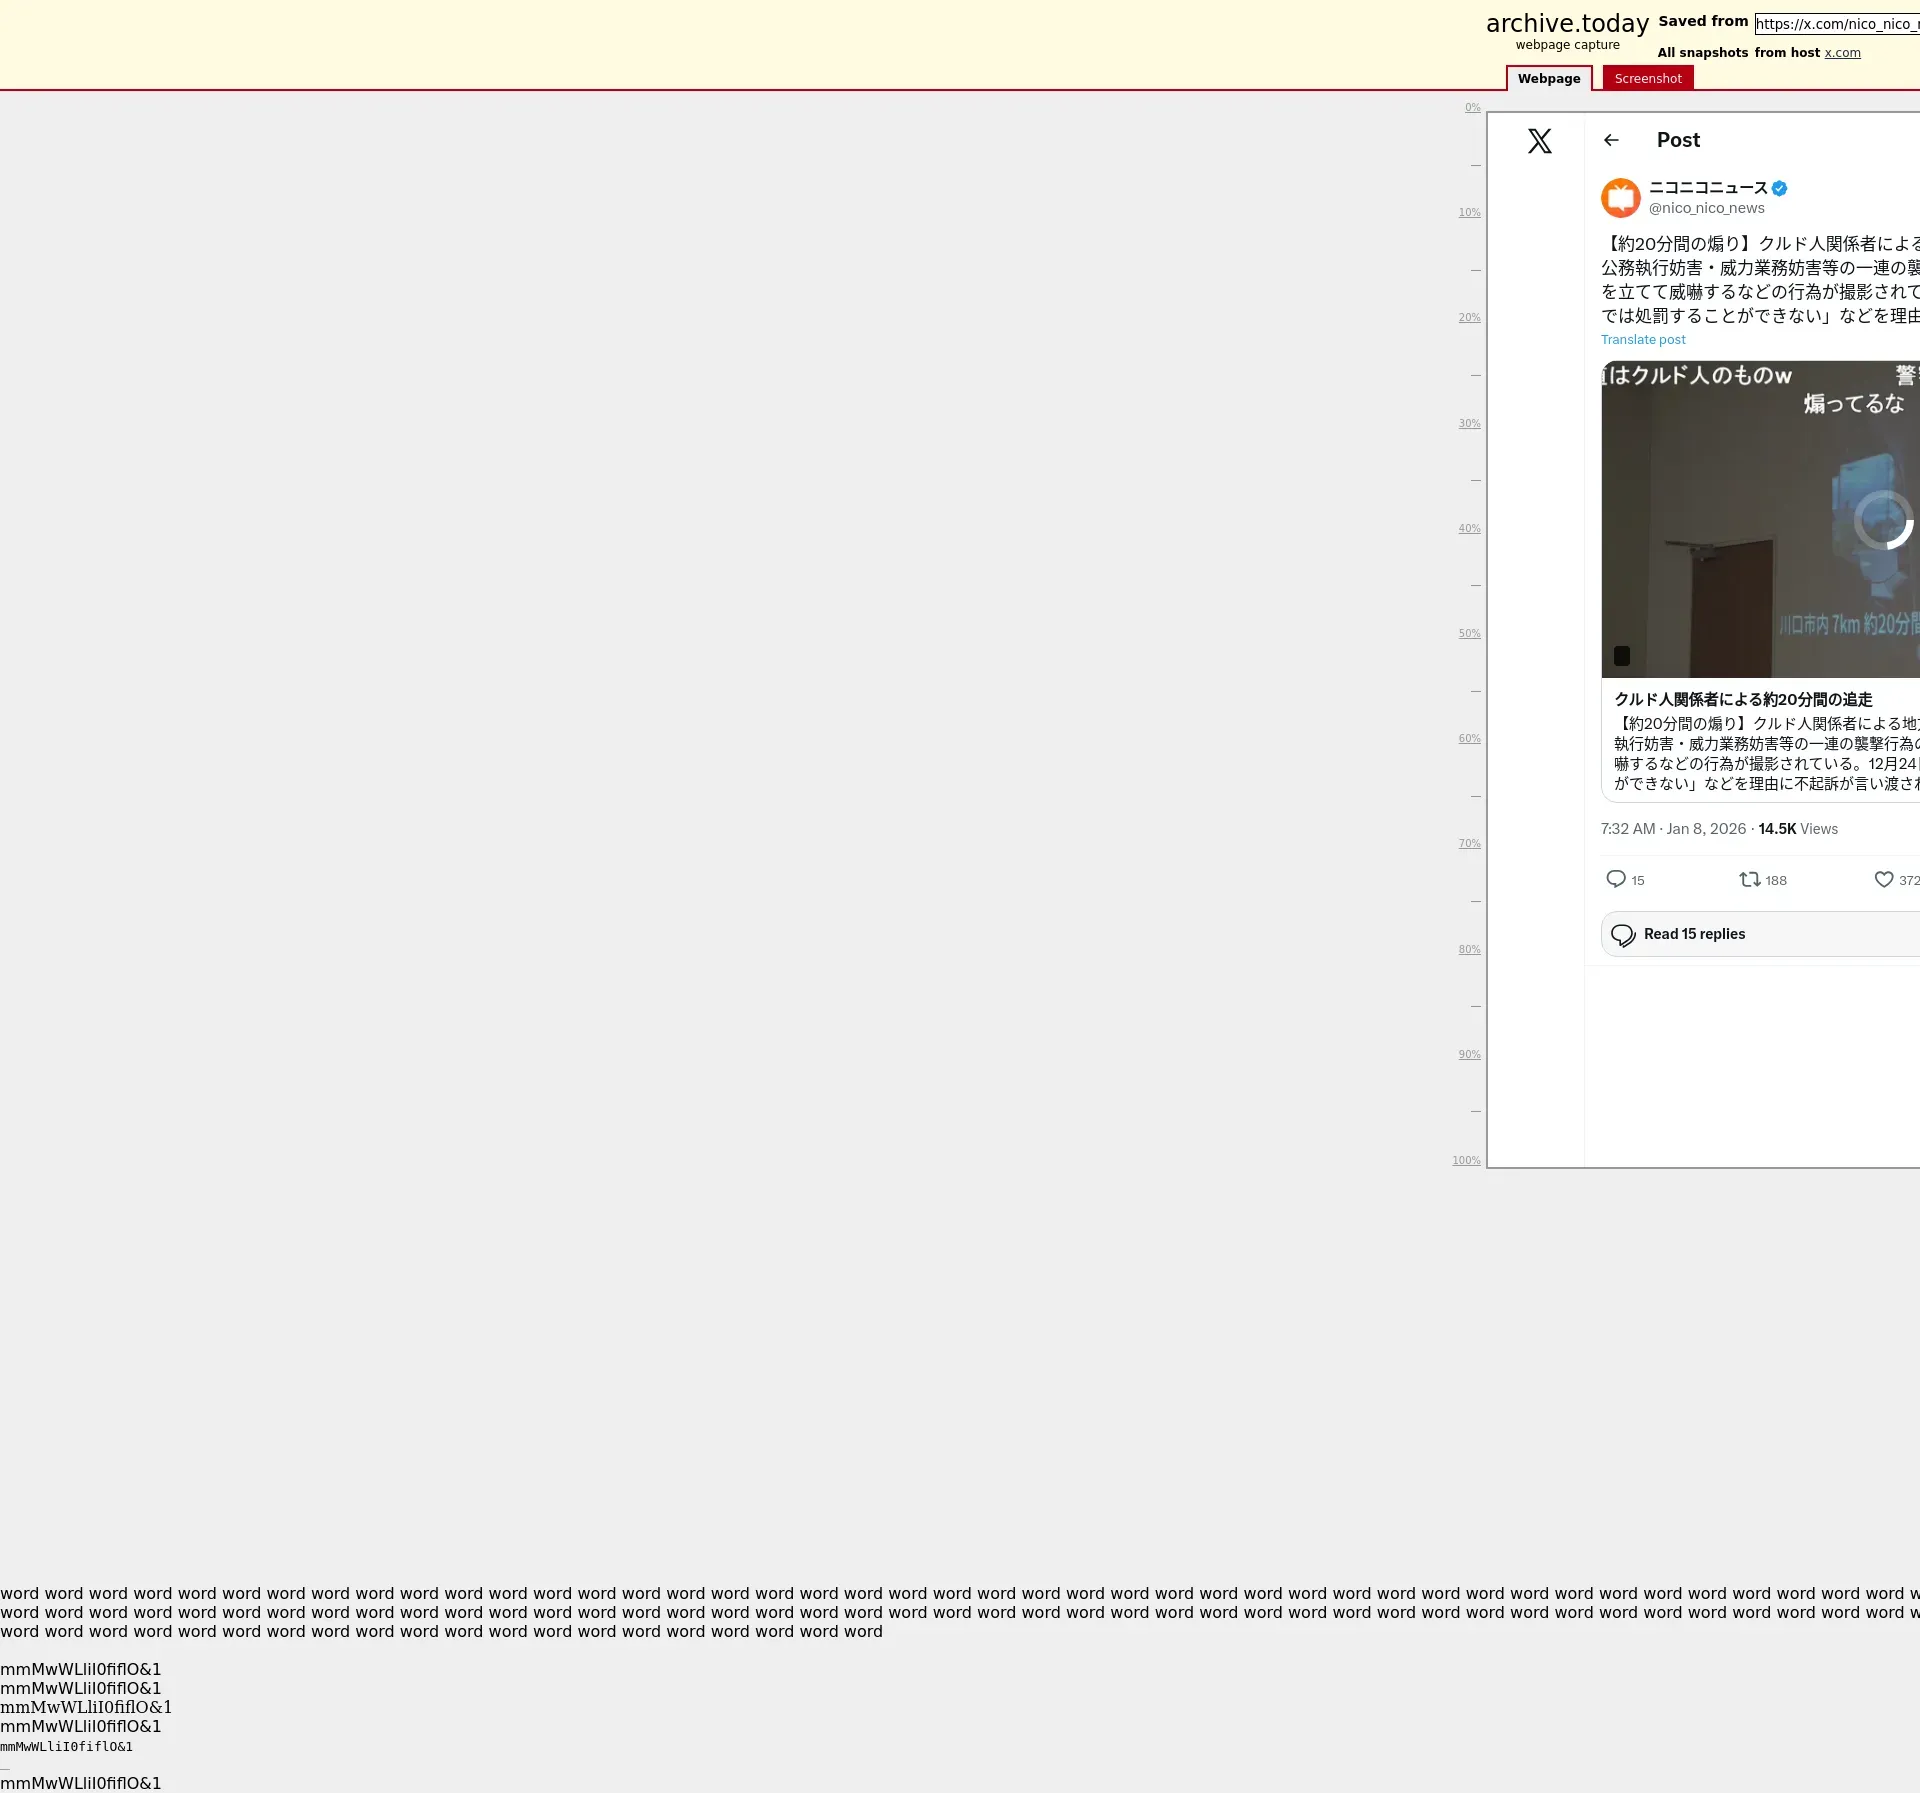Open the ニコニコニュース profile avatar

tap(1620, 198)
